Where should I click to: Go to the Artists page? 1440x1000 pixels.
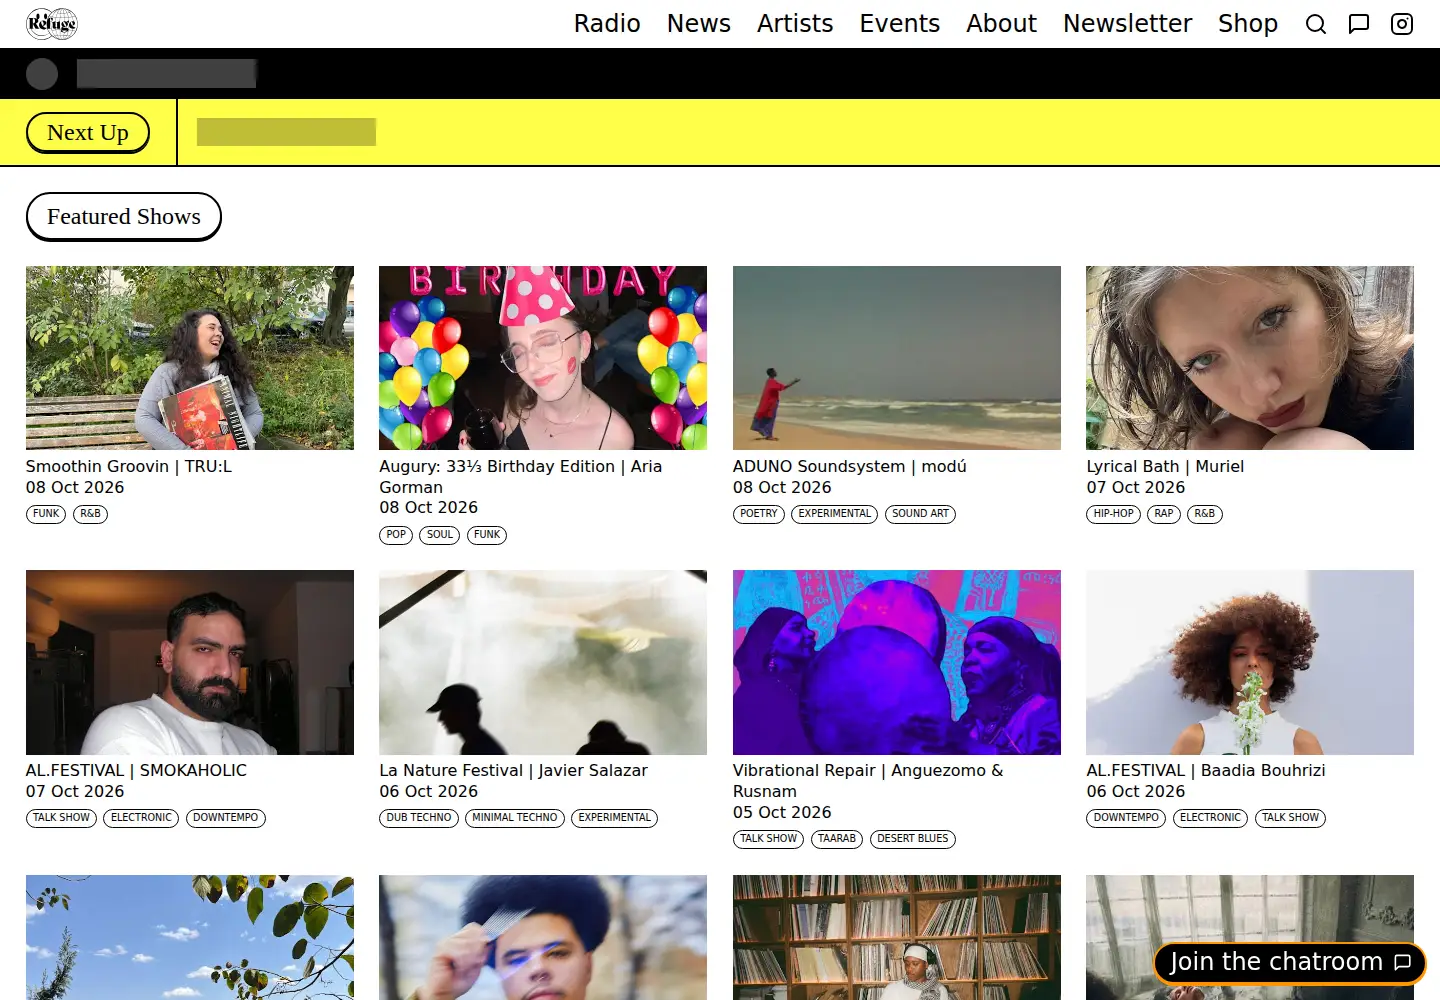click(x=795, y=23)
